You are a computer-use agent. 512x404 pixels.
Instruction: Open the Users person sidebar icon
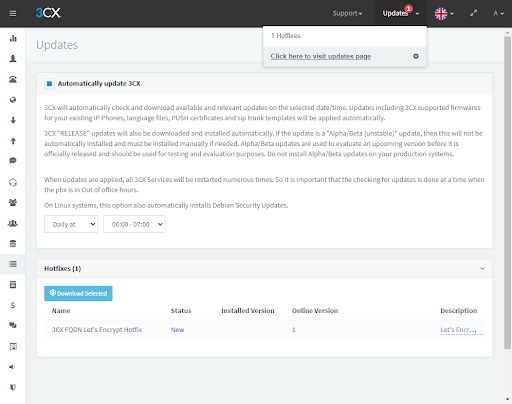pos(13,59)
